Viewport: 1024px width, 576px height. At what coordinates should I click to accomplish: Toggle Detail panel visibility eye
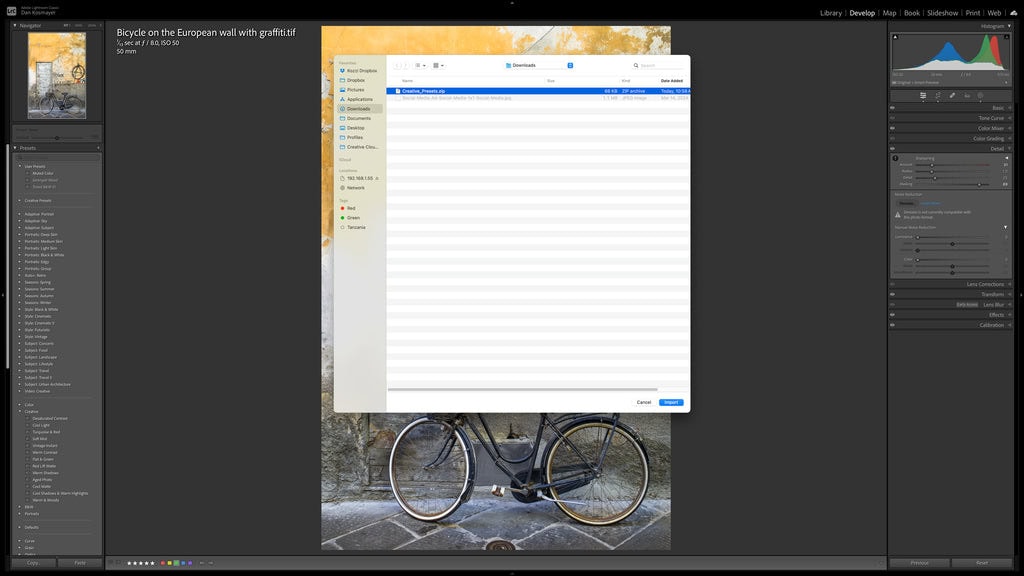point(893,148)
